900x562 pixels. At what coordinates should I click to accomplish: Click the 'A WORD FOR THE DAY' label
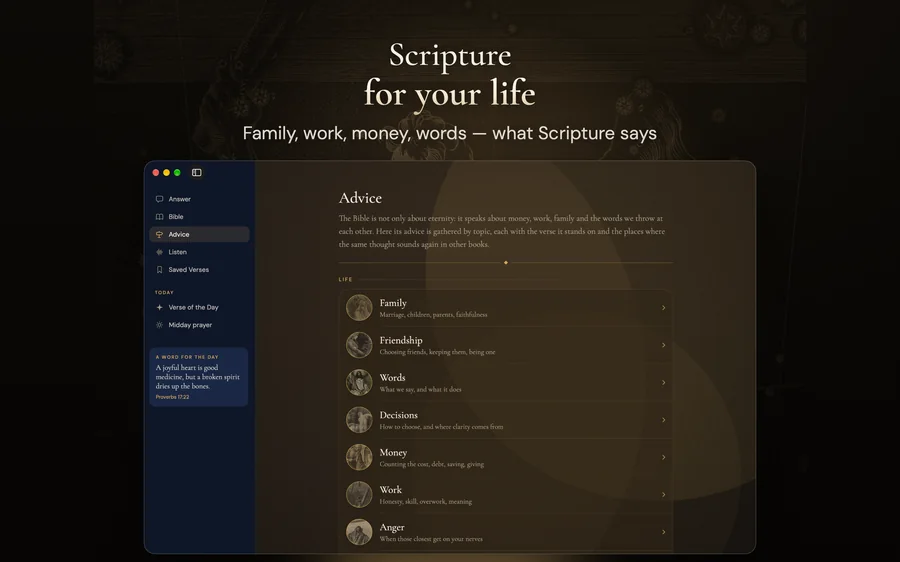[x=187, y=357]
